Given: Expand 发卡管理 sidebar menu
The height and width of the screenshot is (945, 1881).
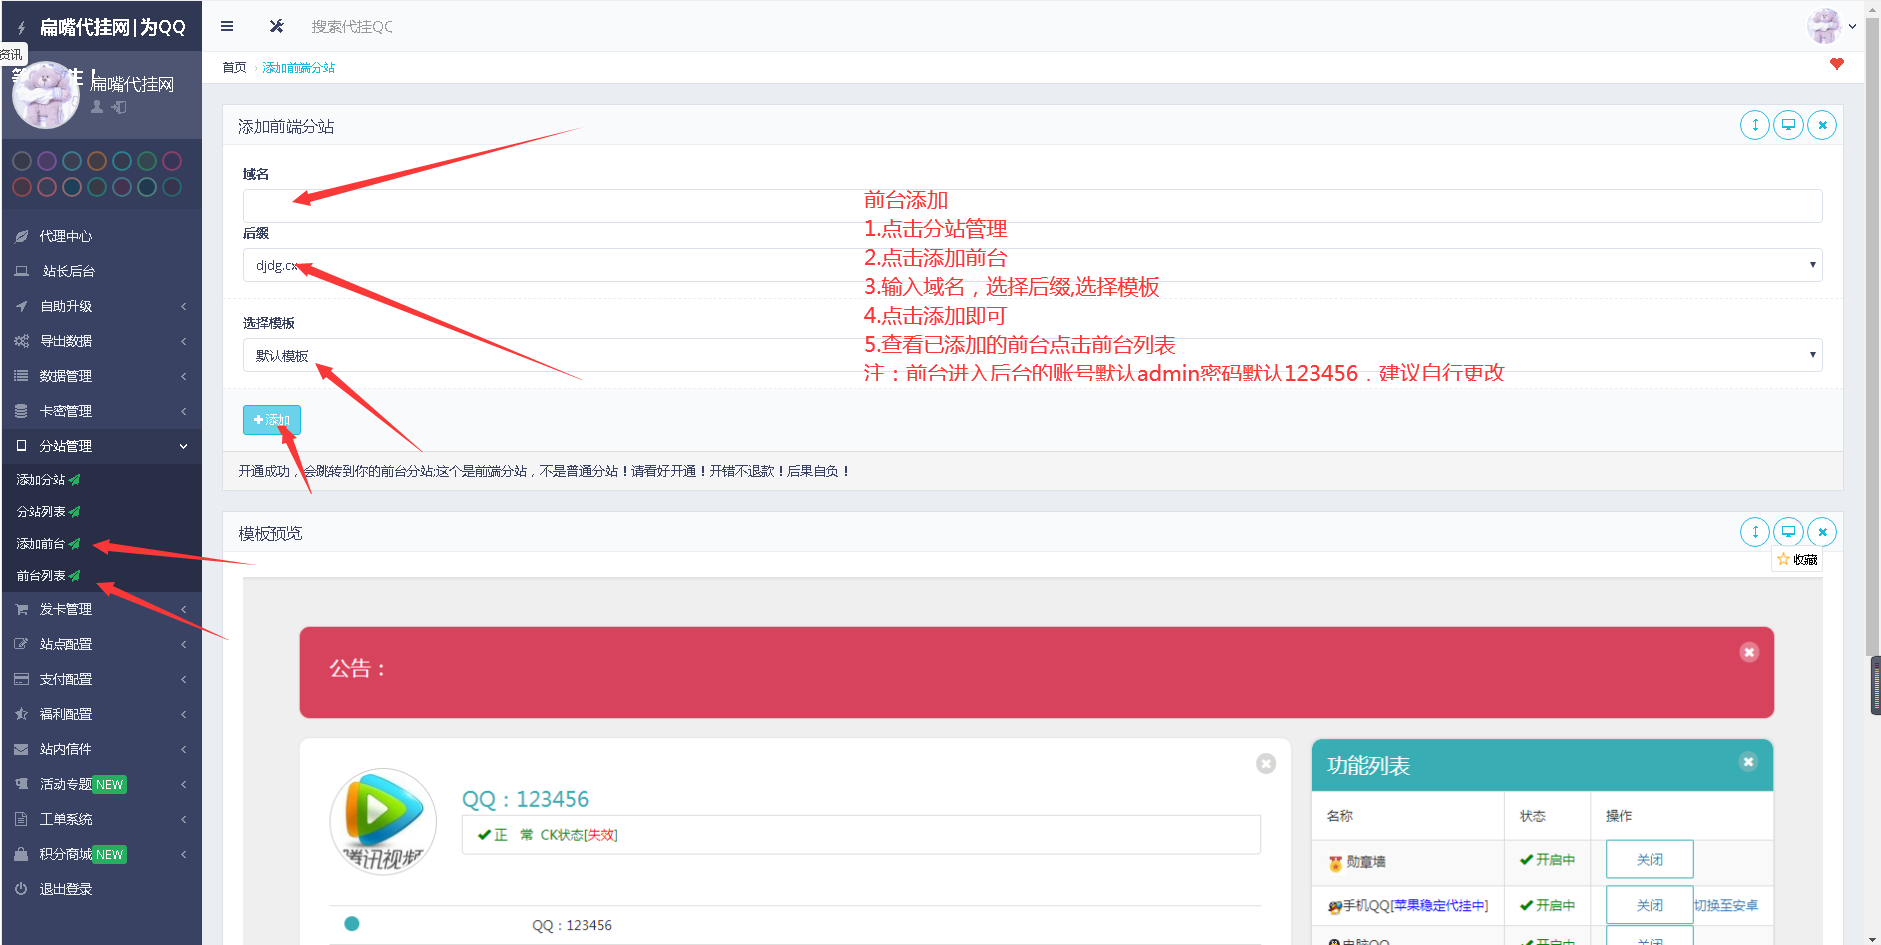Looking at the screenshot, I should (x=101, y=609).
